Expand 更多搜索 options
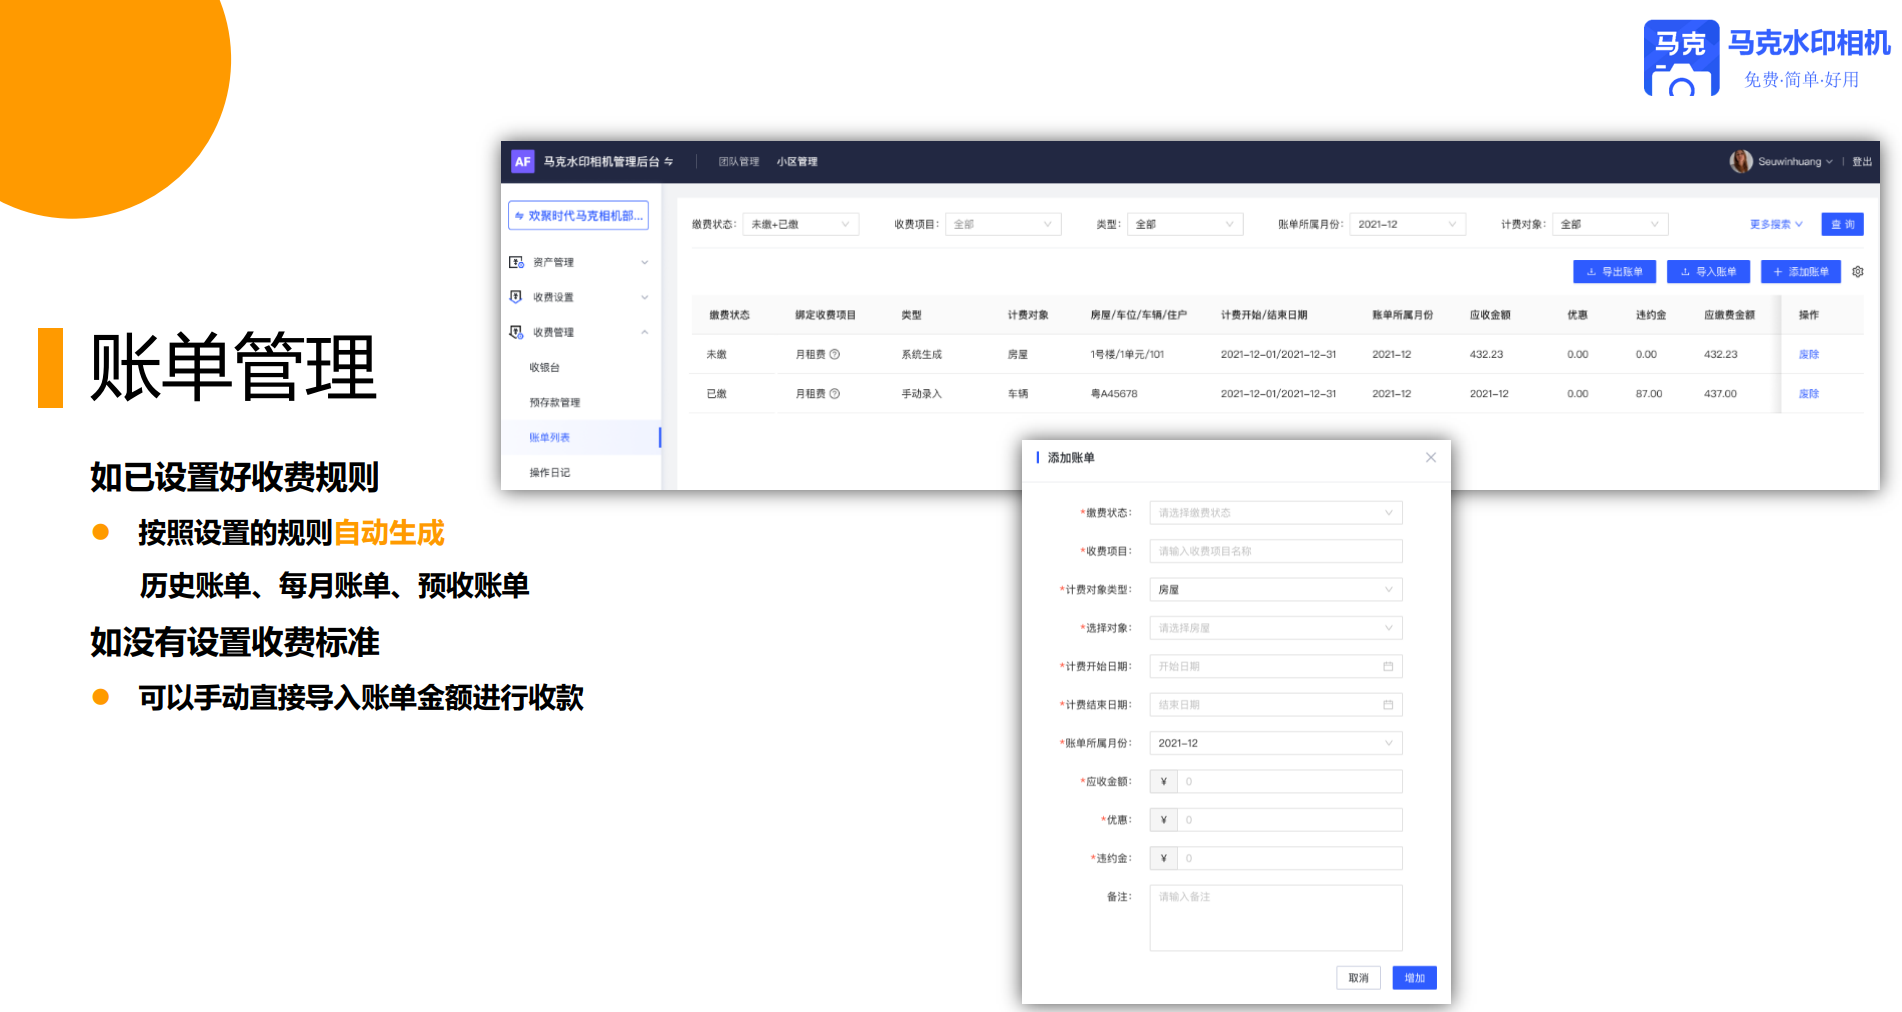Image resolution: width=1902 pixels, height=1012 pixels. point(1776,224)
